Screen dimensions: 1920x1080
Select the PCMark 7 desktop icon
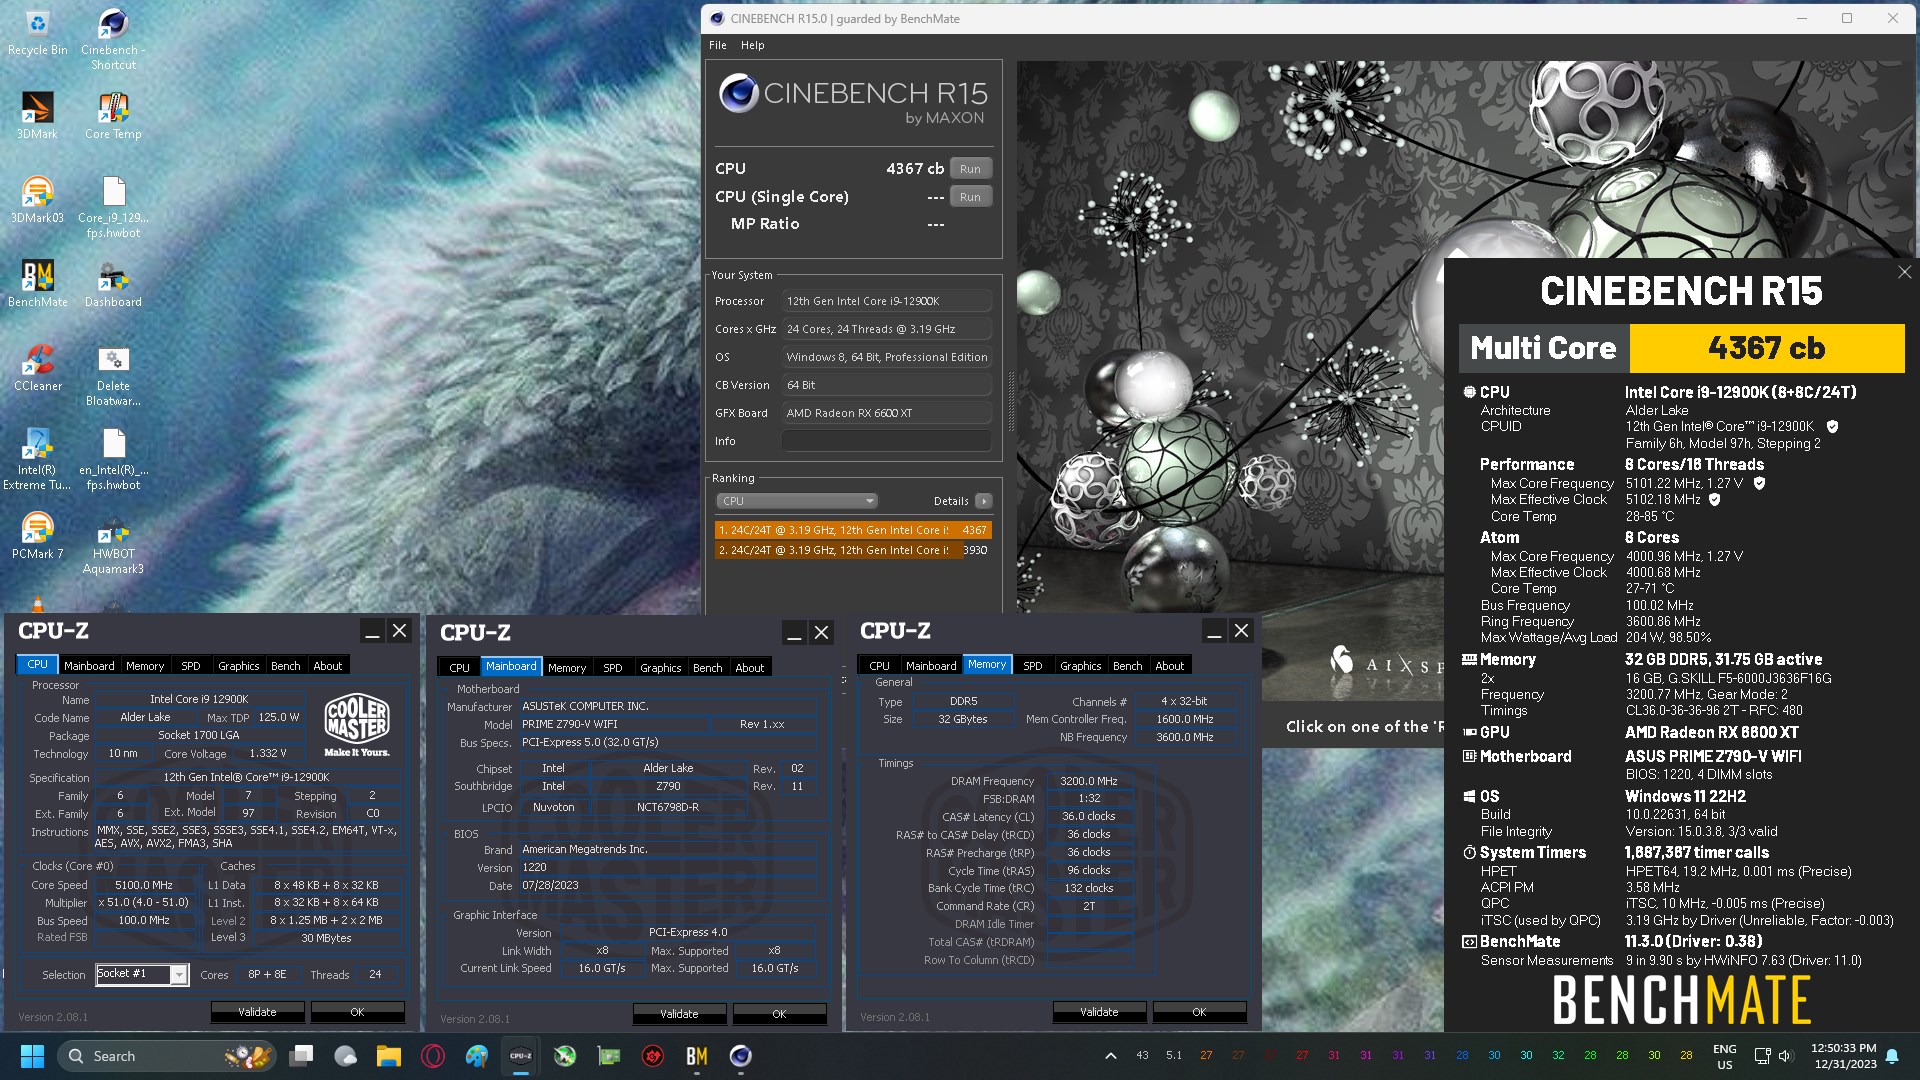click(x=37, y=536)
